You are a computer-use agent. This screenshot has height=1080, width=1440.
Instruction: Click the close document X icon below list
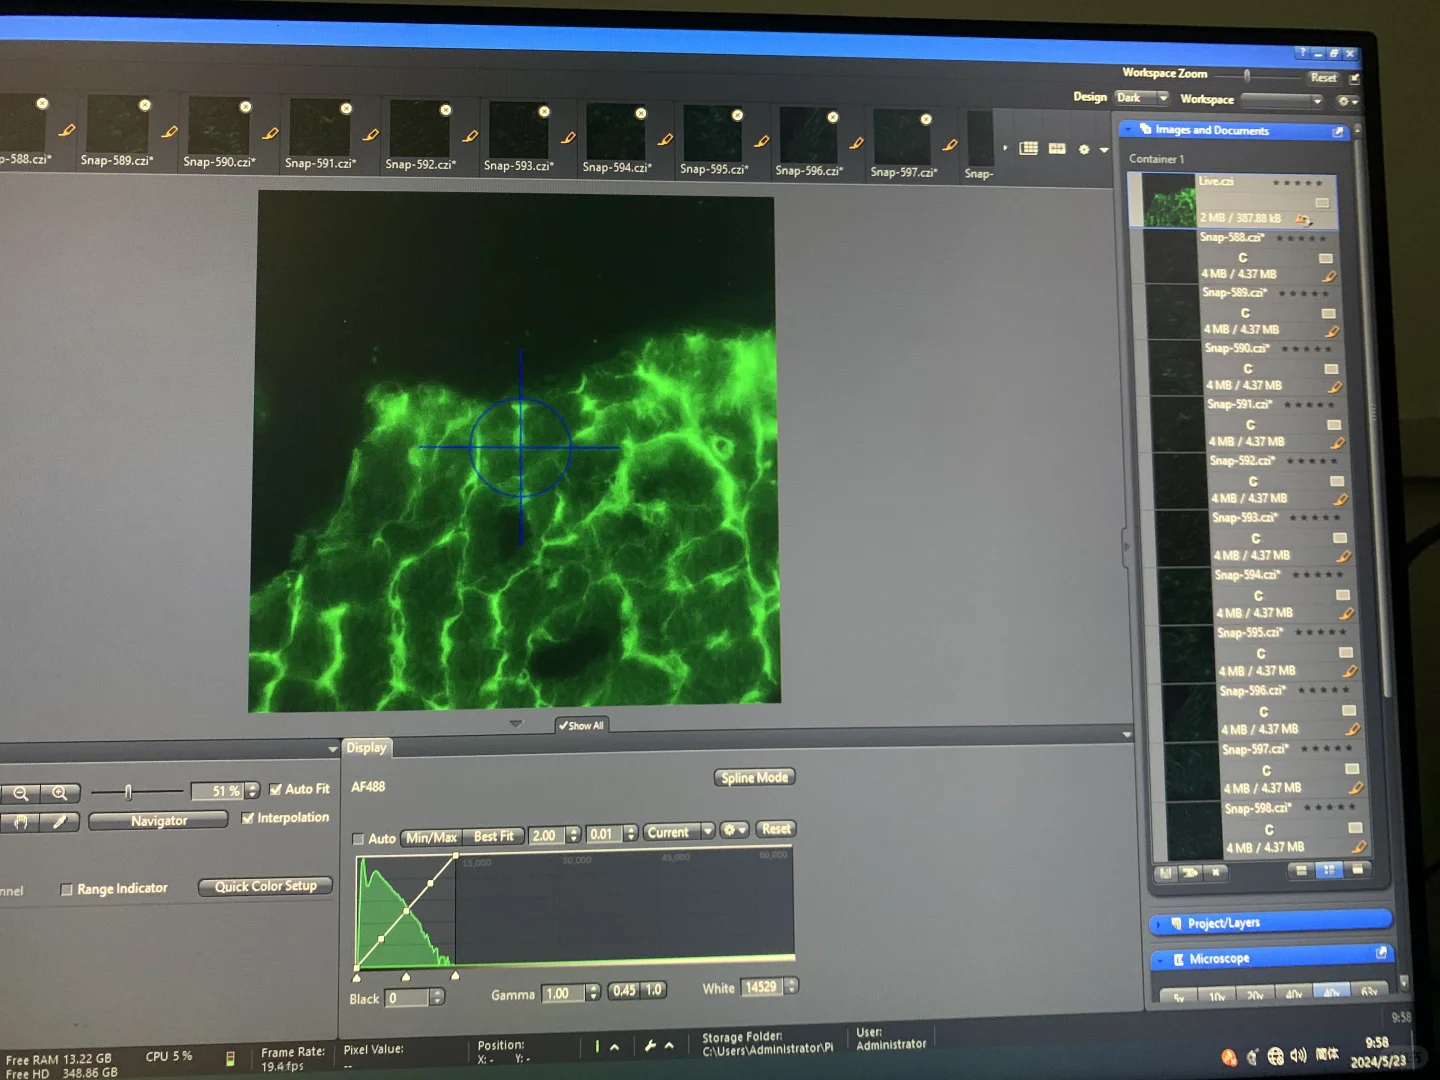1215,872
